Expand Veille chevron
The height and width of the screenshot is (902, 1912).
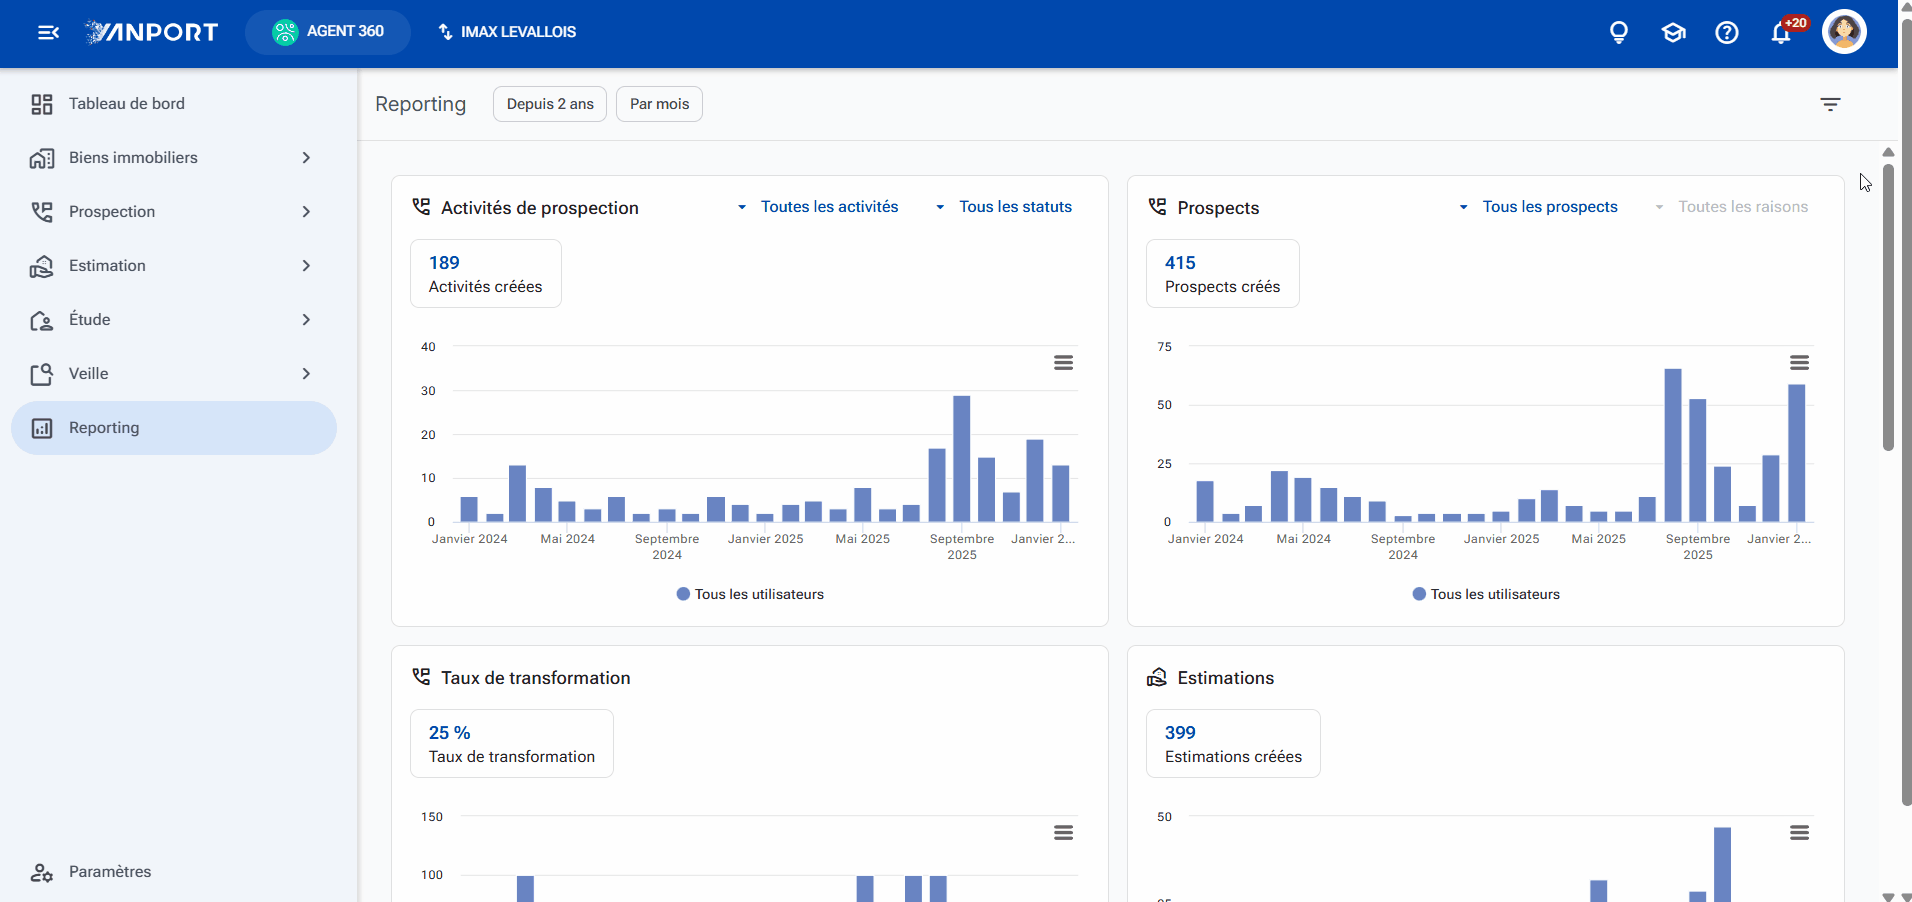(x=306, y=374)
